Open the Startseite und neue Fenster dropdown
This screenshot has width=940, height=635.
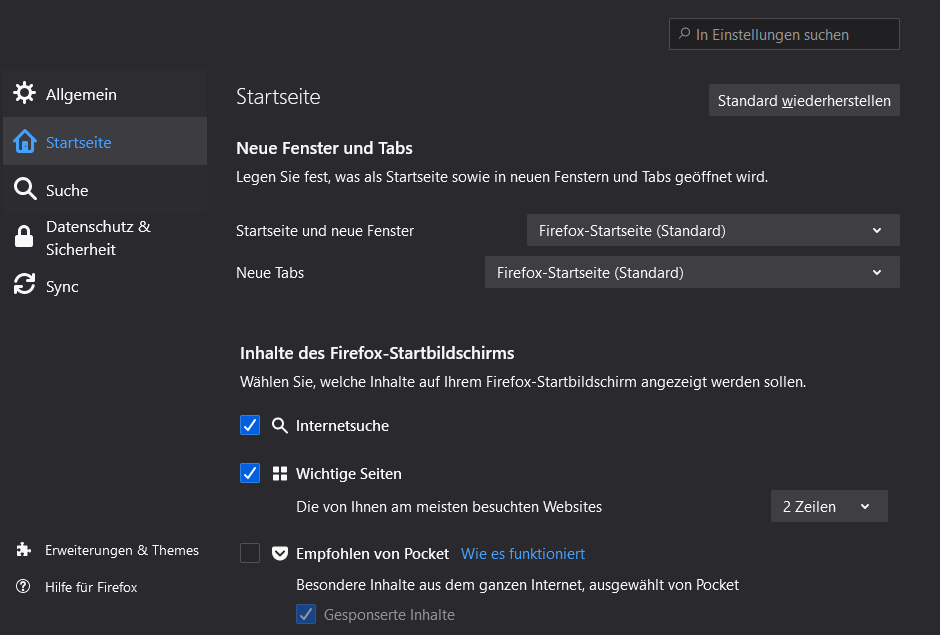(x=713, y=230)
